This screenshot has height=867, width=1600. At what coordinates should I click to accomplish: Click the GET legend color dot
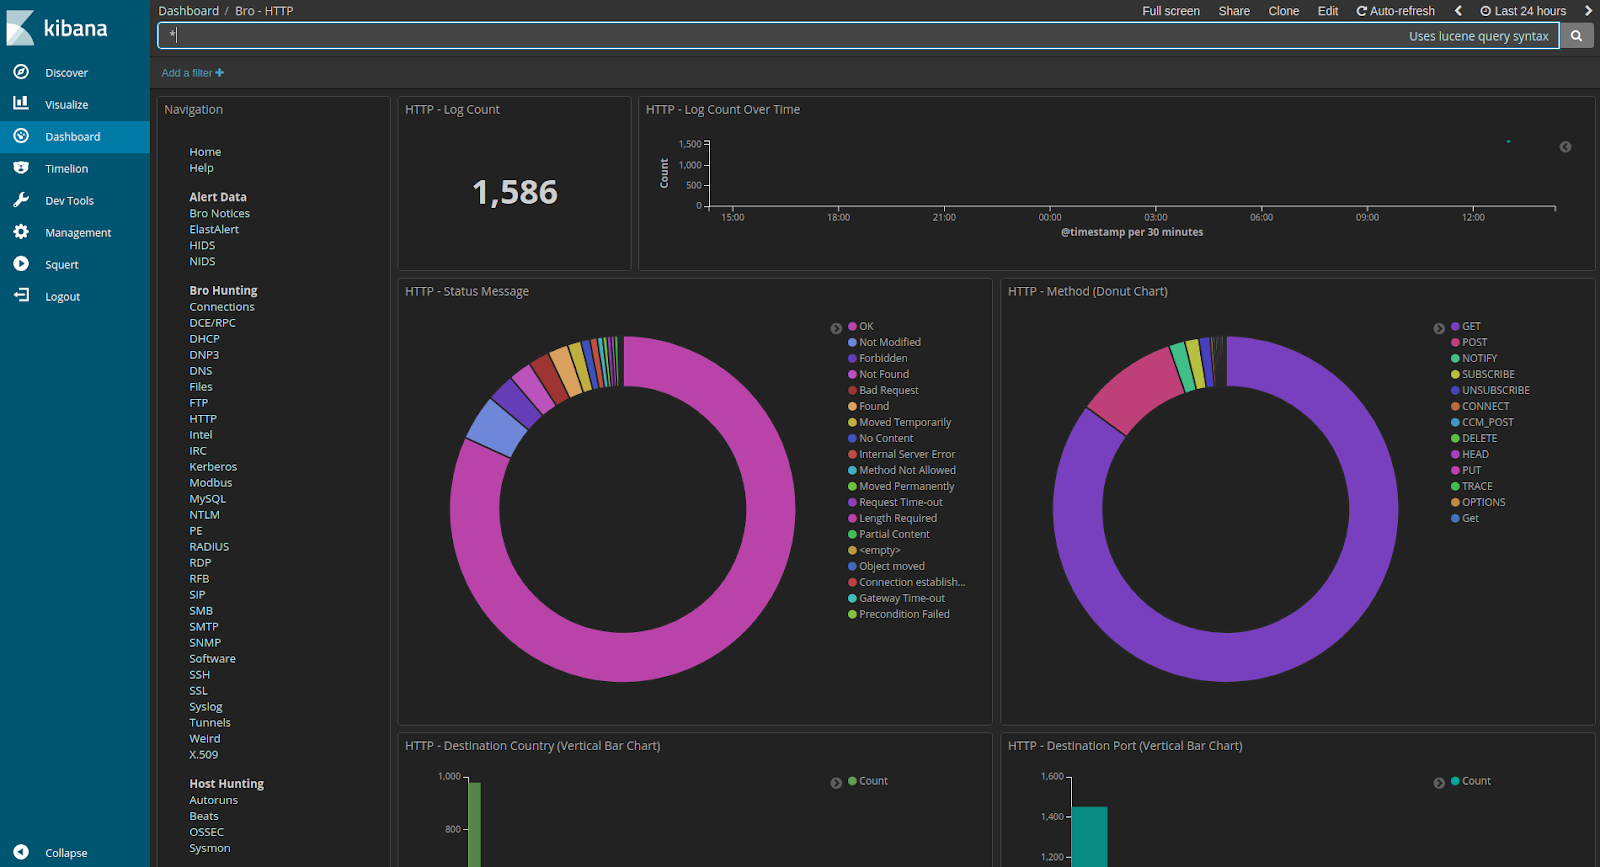point(1455,326)
